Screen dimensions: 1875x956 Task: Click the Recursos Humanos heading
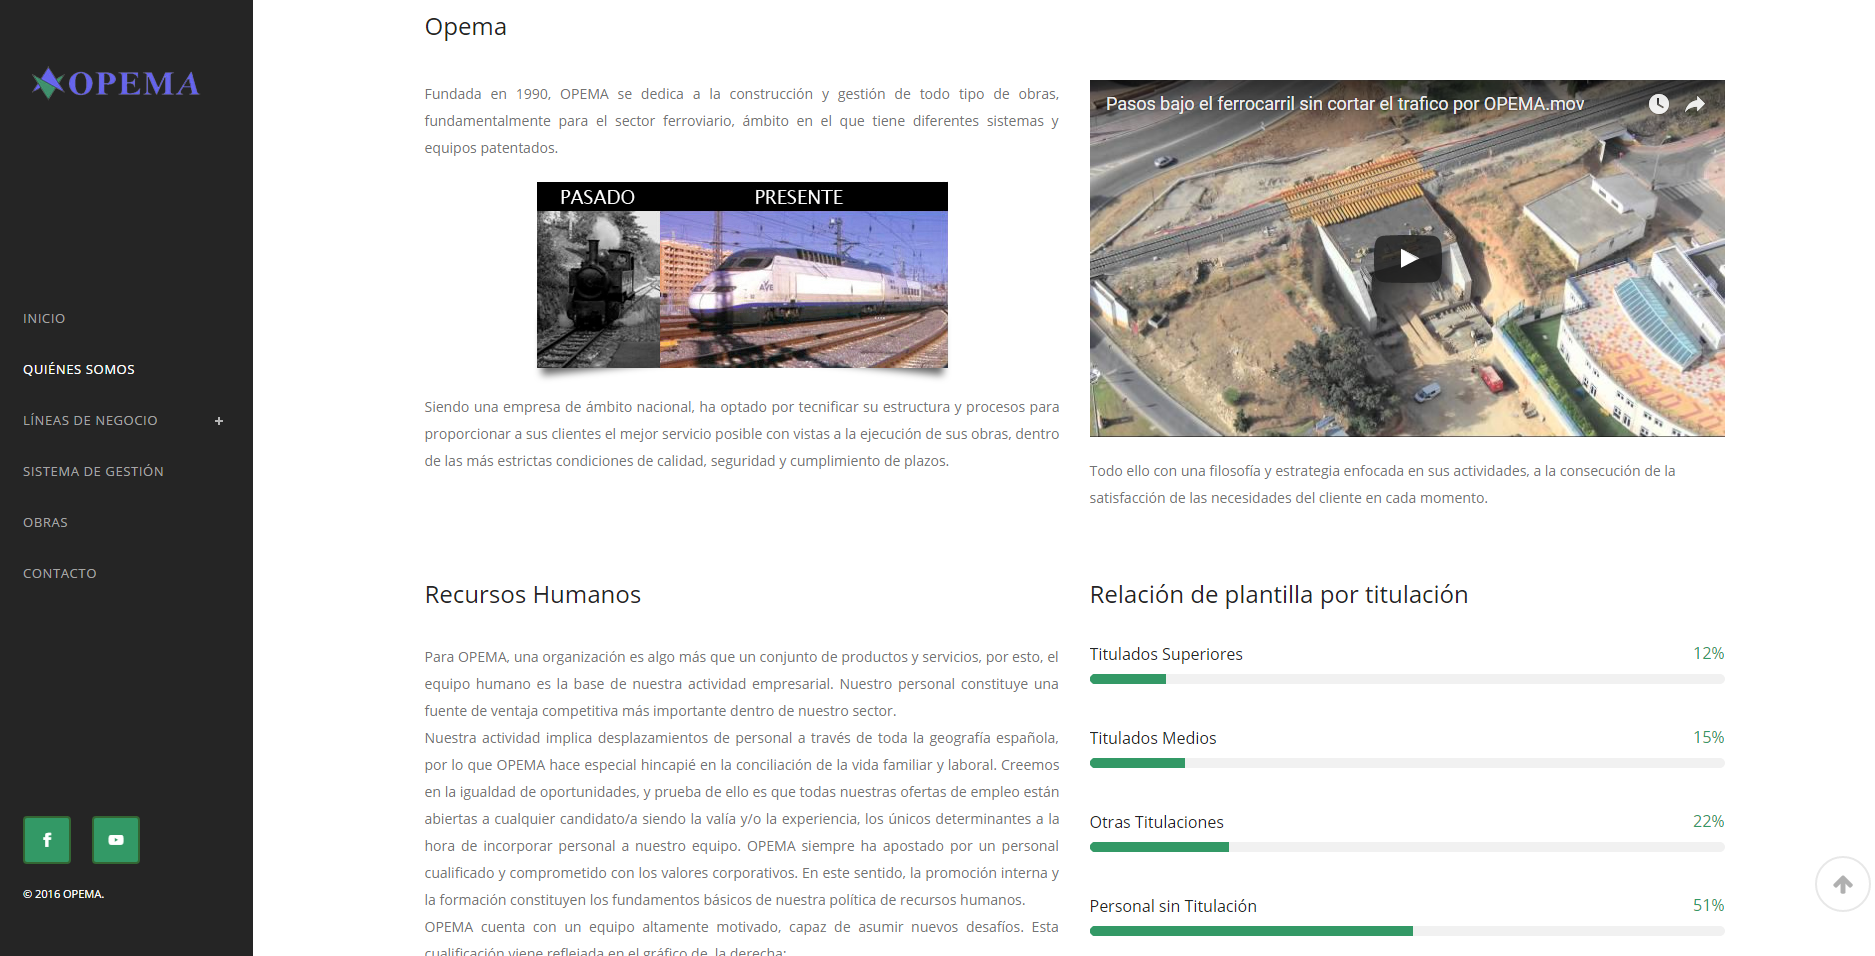point(533,595)
